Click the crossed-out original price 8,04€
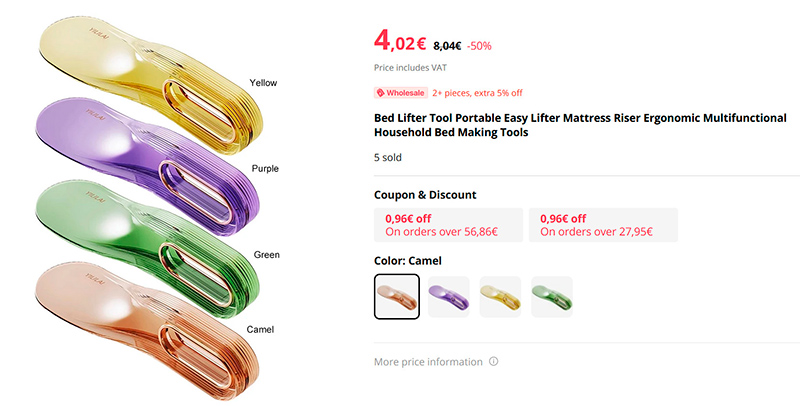This screenshot has width=800, height=406. coord(446,45)
